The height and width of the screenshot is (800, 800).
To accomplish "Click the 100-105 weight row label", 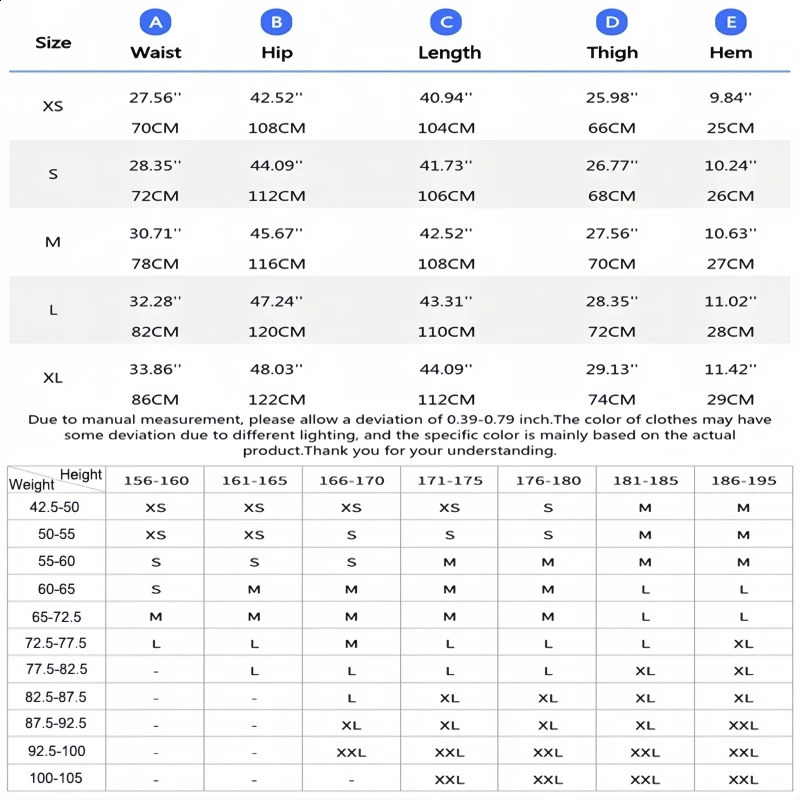I will (x=56, y=778).
